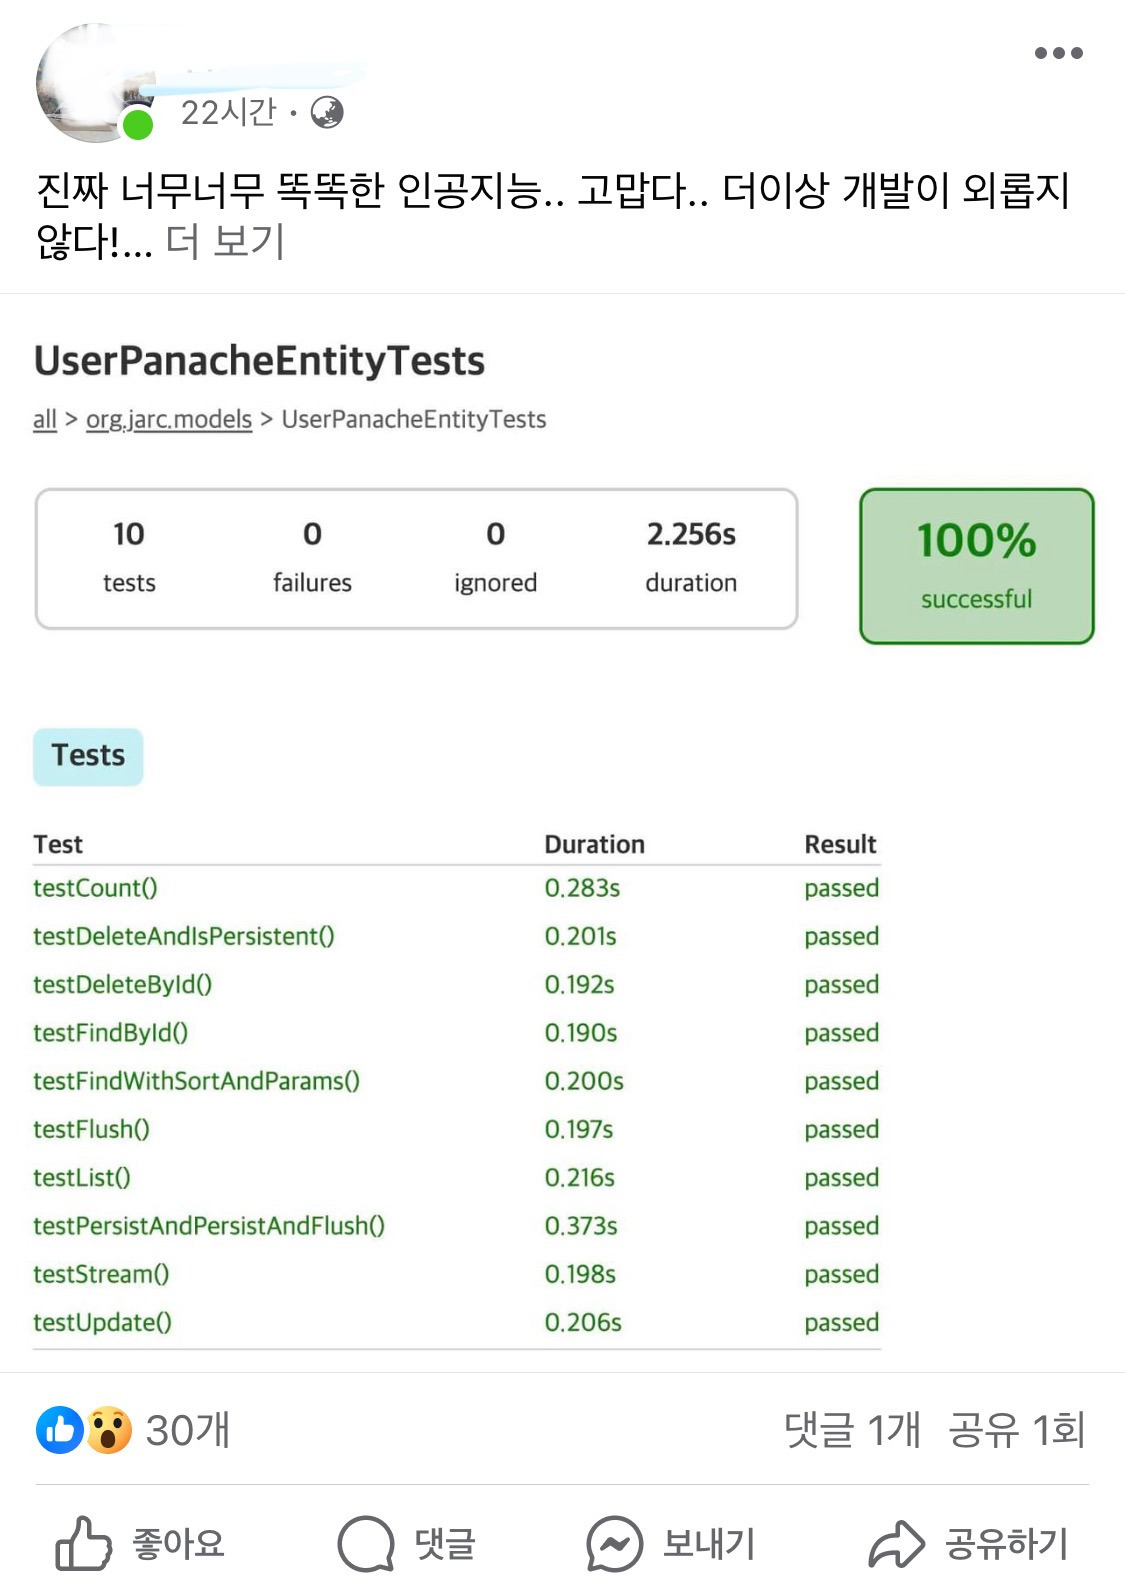
Task: Open the three-dot post options menu
Action: coord(1058,53)
